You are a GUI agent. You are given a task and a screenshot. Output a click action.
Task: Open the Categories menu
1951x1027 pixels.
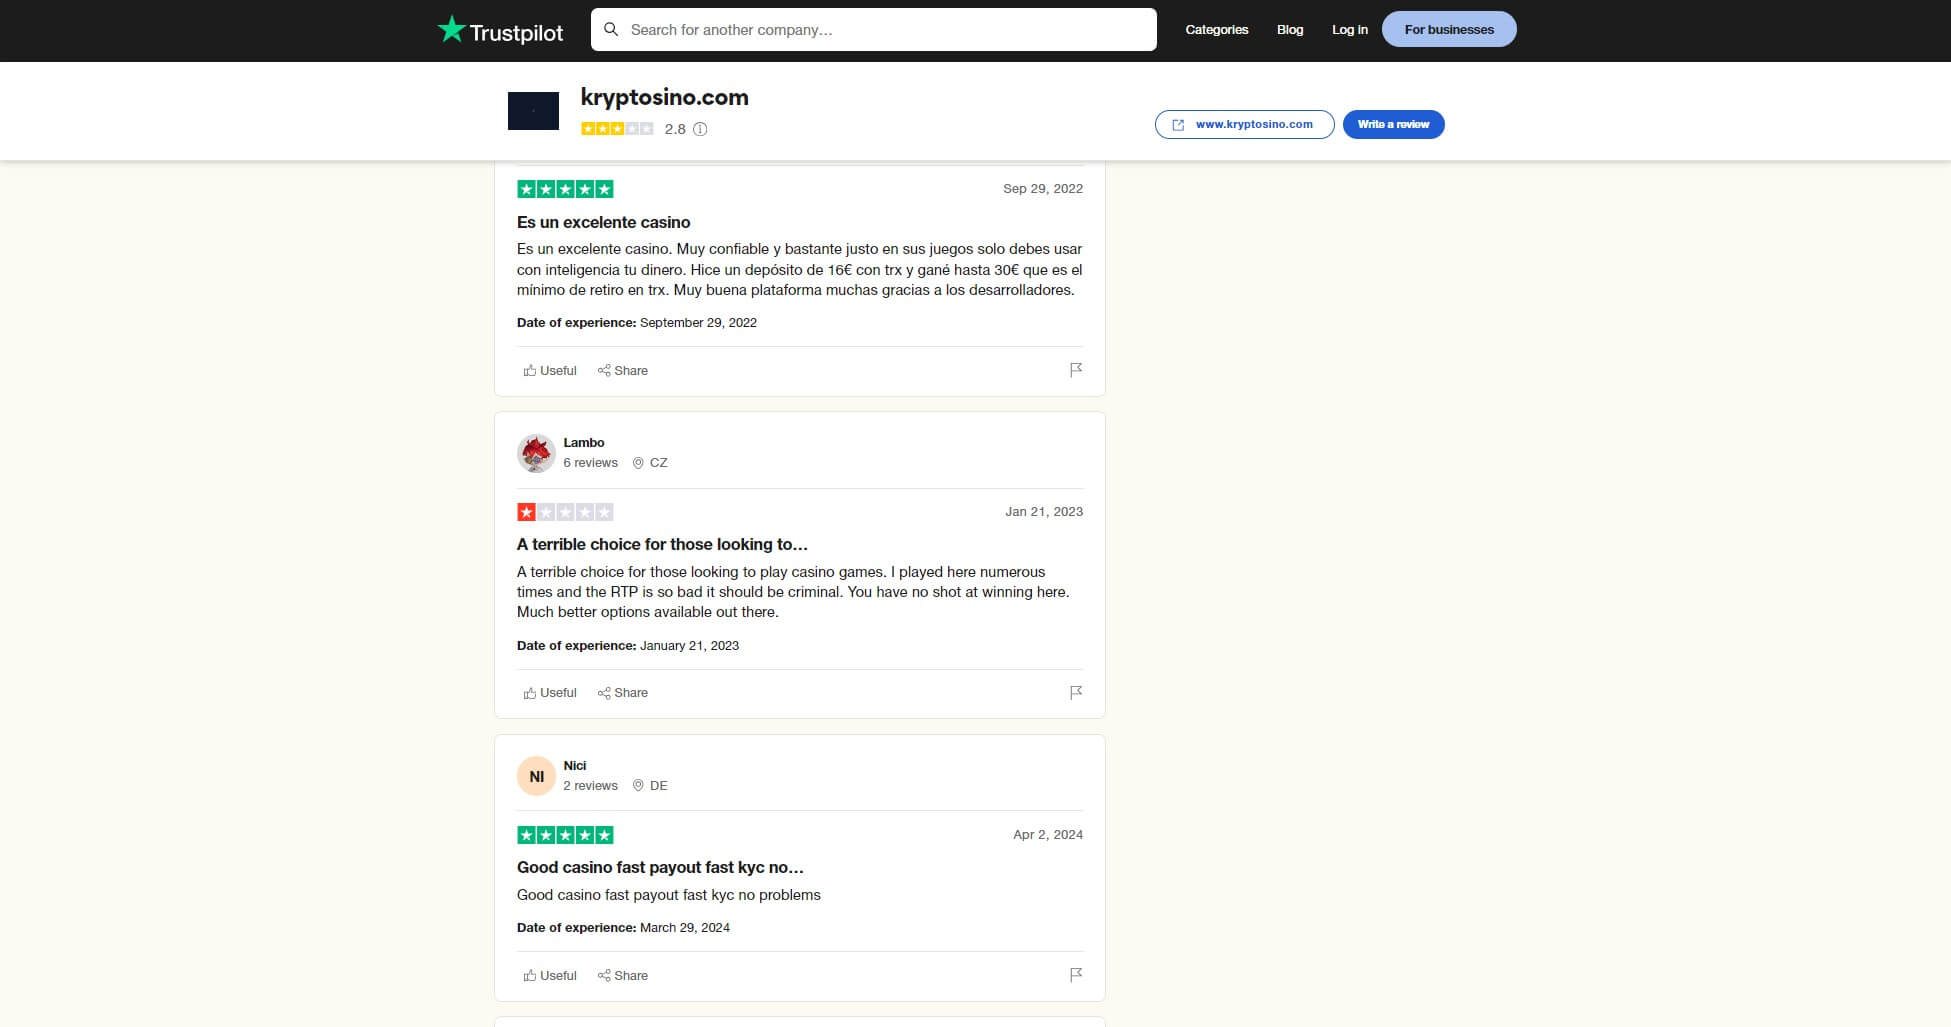coord(1216,29)
